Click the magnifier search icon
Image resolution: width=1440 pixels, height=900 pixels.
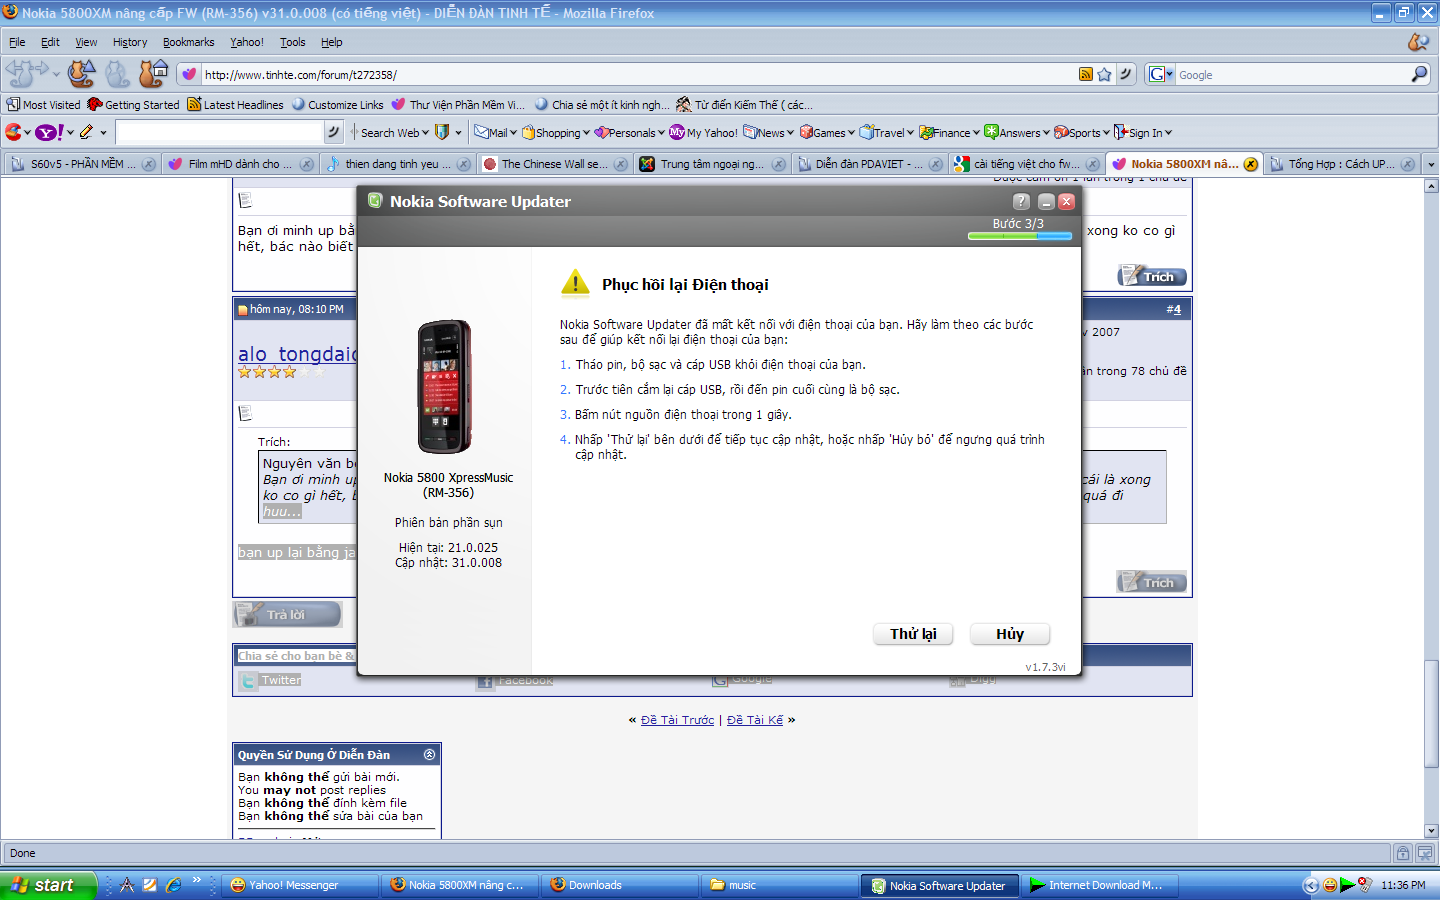point(1420,74)
